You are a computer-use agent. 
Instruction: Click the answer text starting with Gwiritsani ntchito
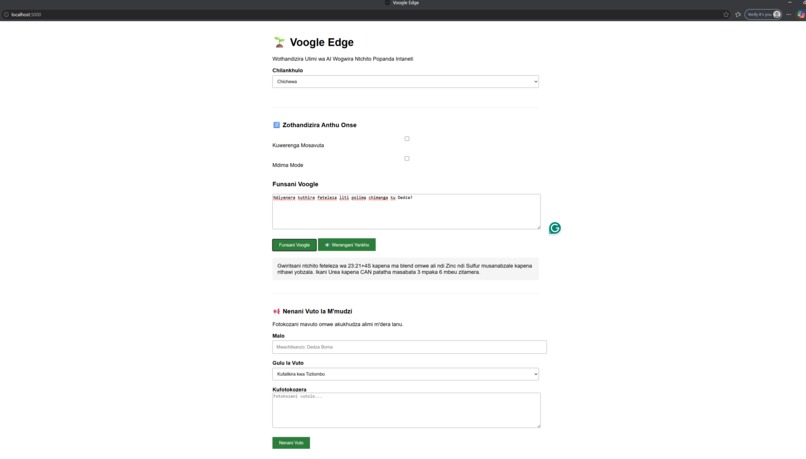pyautogui.click(x=405, y=269)
